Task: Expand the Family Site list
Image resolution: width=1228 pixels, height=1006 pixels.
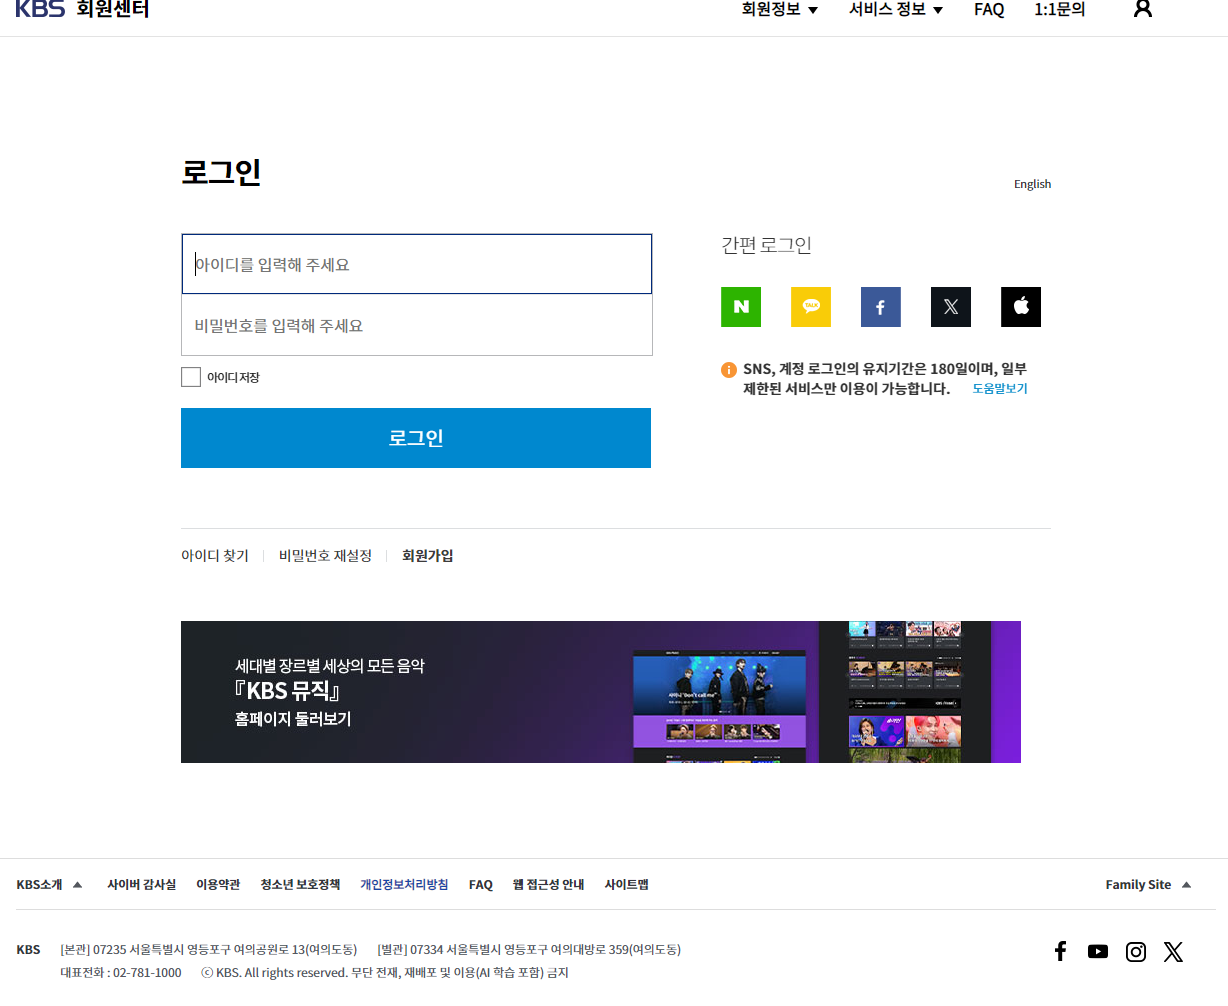Action: tap(1148, 885)
